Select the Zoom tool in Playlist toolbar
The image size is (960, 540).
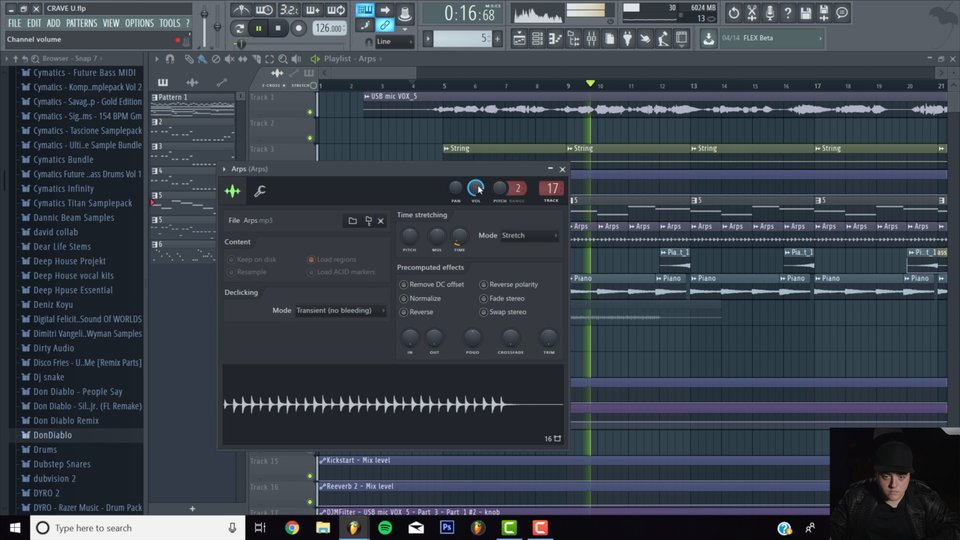pos(283,59)
